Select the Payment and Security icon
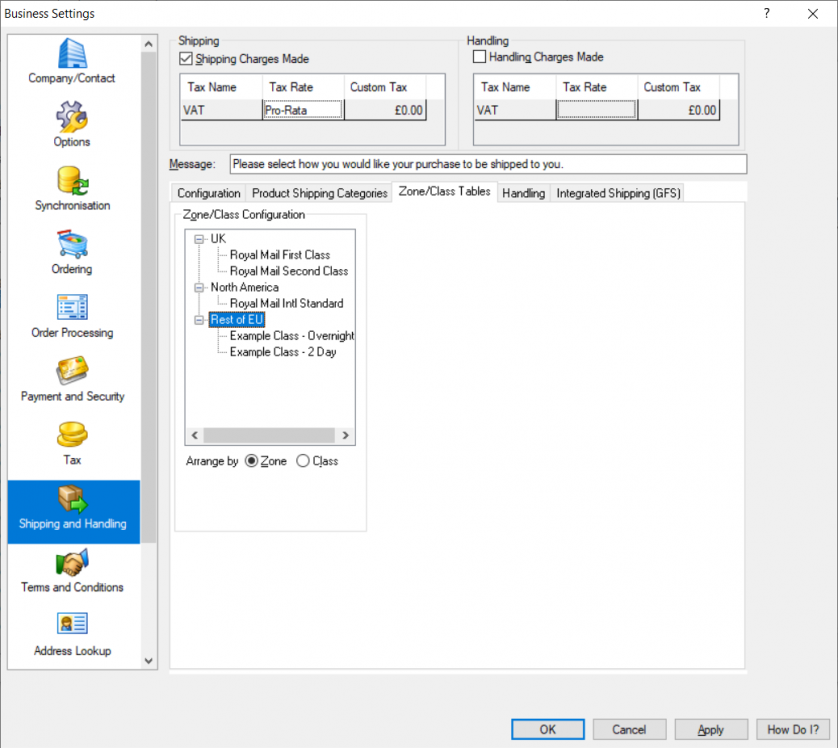The image size is (838, 748). [72, 372]
